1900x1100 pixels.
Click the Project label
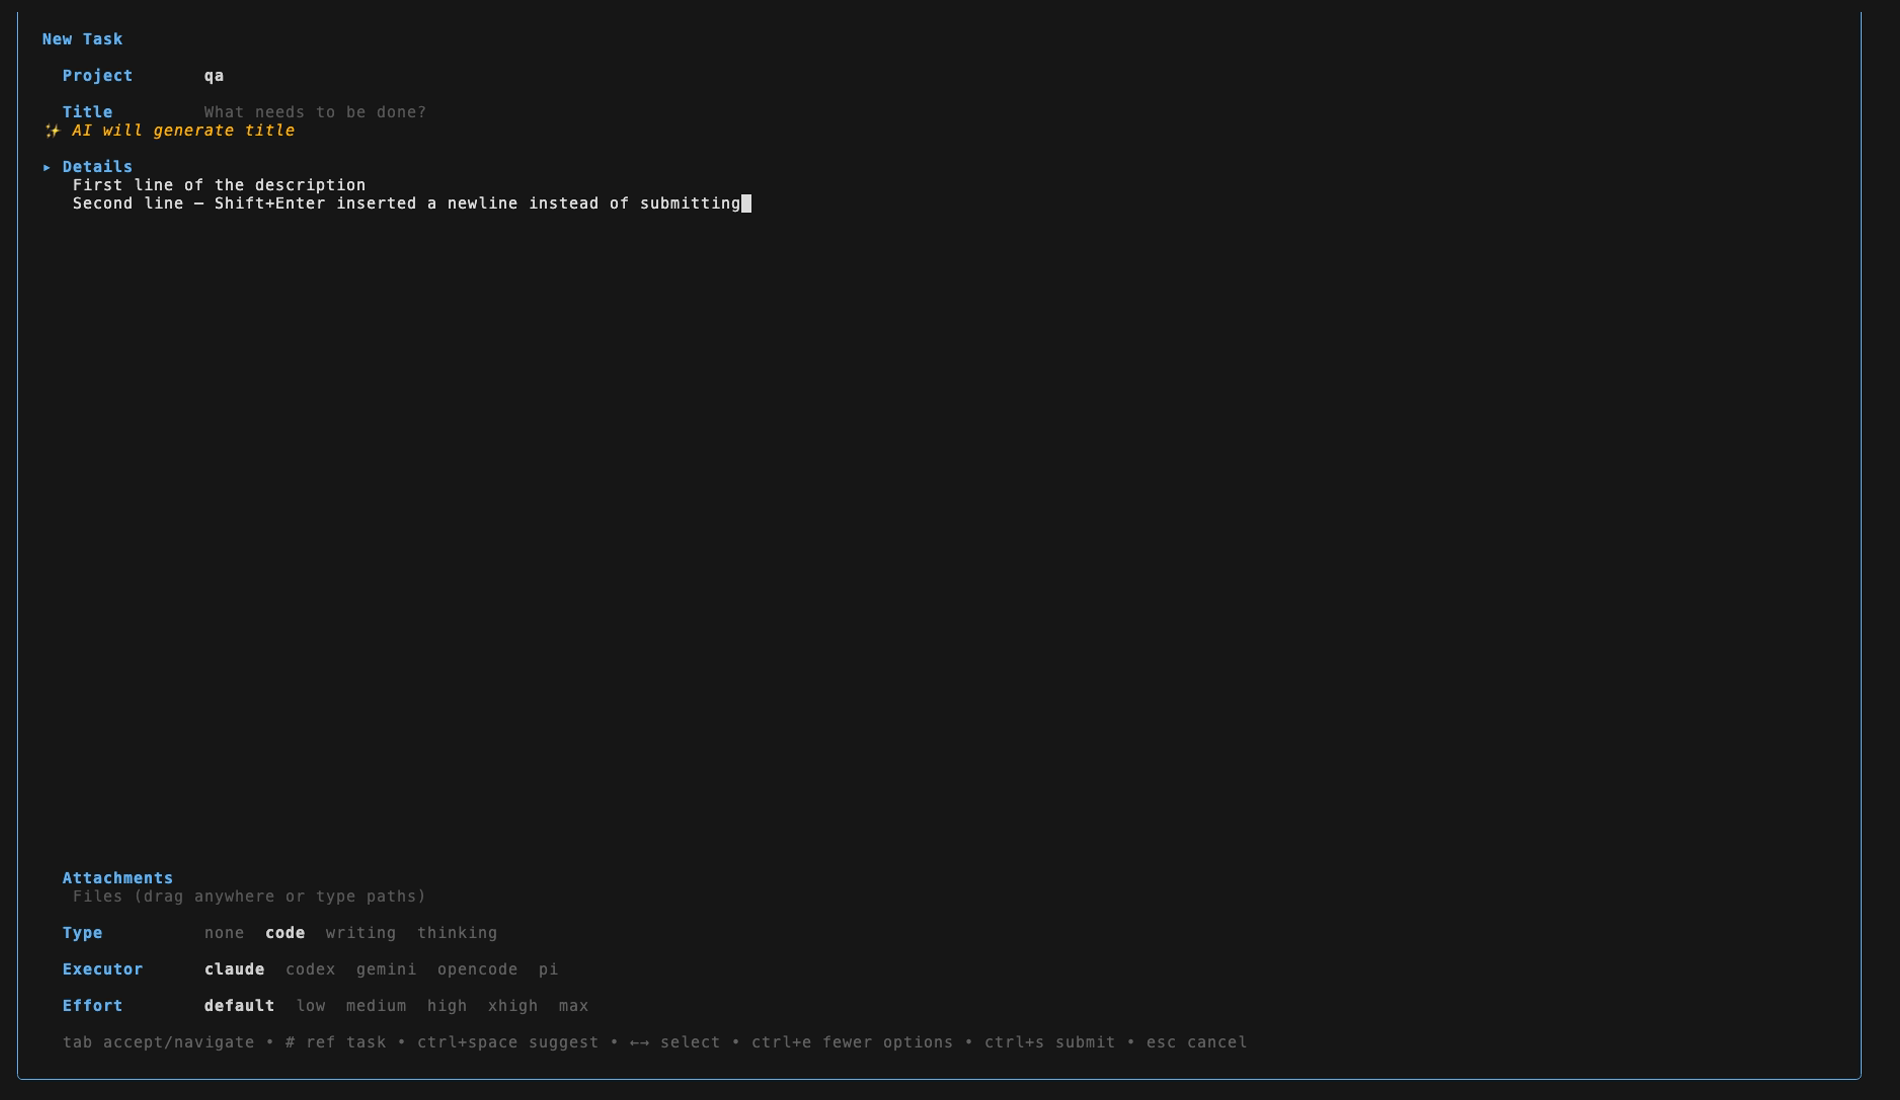coord(97,76)
